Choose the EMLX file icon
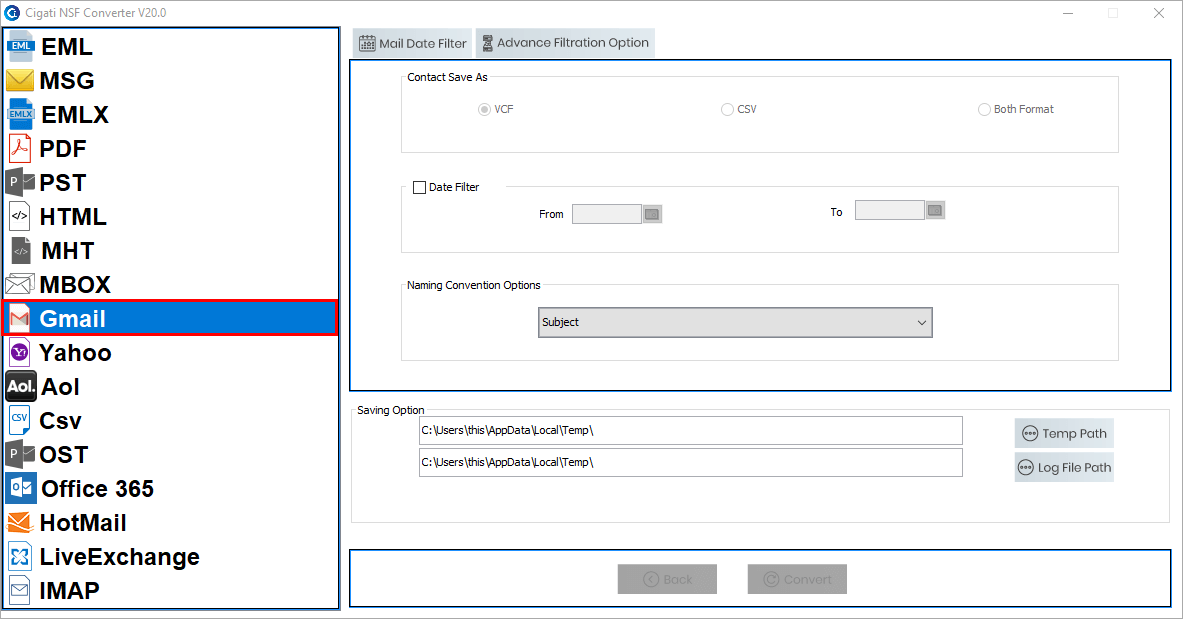 [x=20, y=114]
